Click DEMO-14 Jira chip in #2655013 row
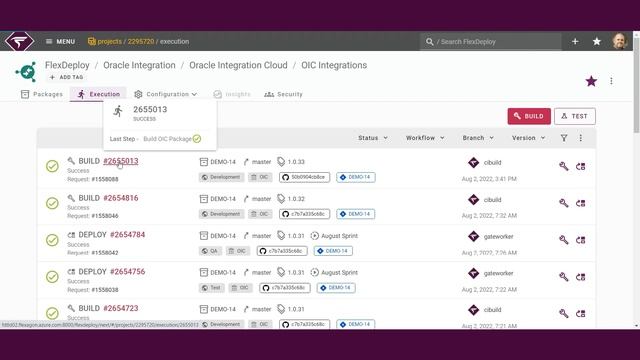 [x=356, y=177]
